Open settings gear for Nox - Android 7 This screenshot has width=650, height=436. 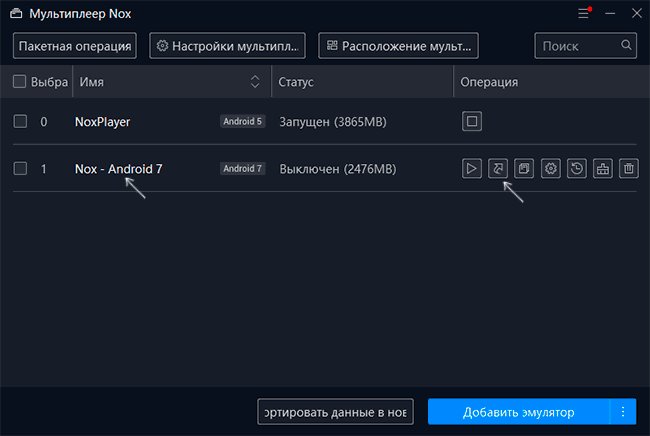click(x=551, y=169)
